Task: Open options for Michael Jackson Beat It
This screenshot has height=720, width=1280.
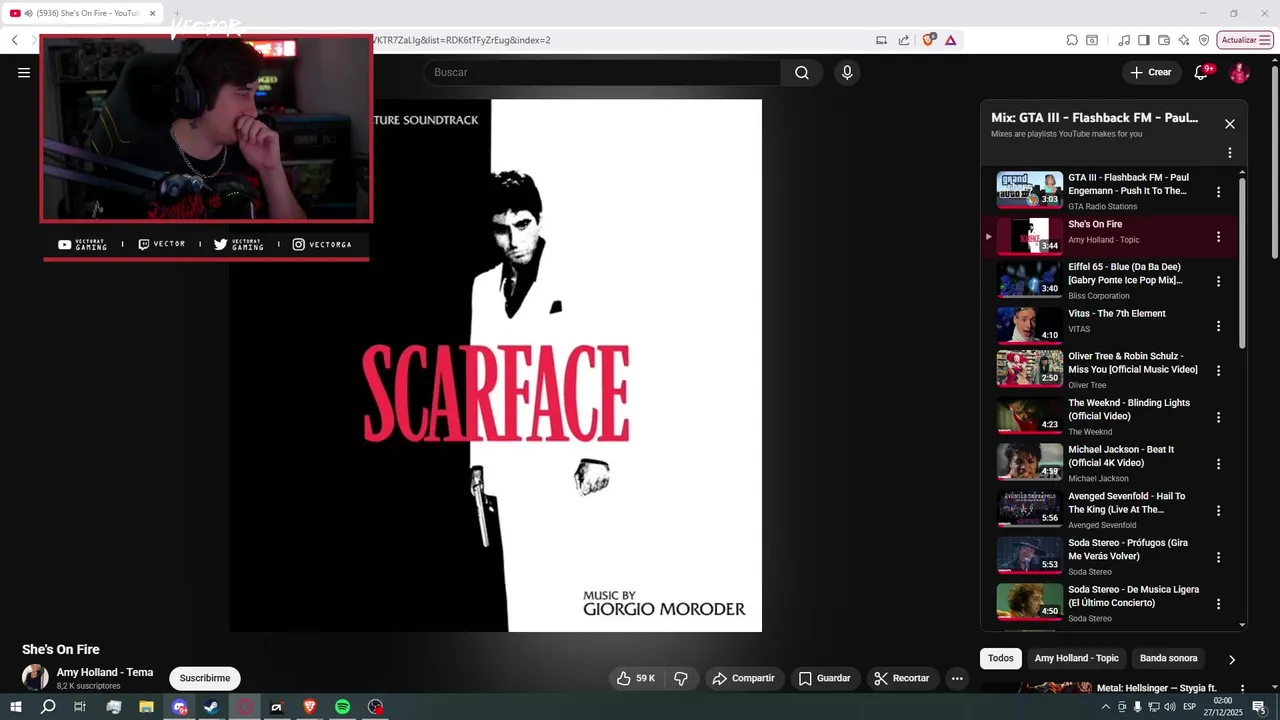Action: pos(1218,464)
